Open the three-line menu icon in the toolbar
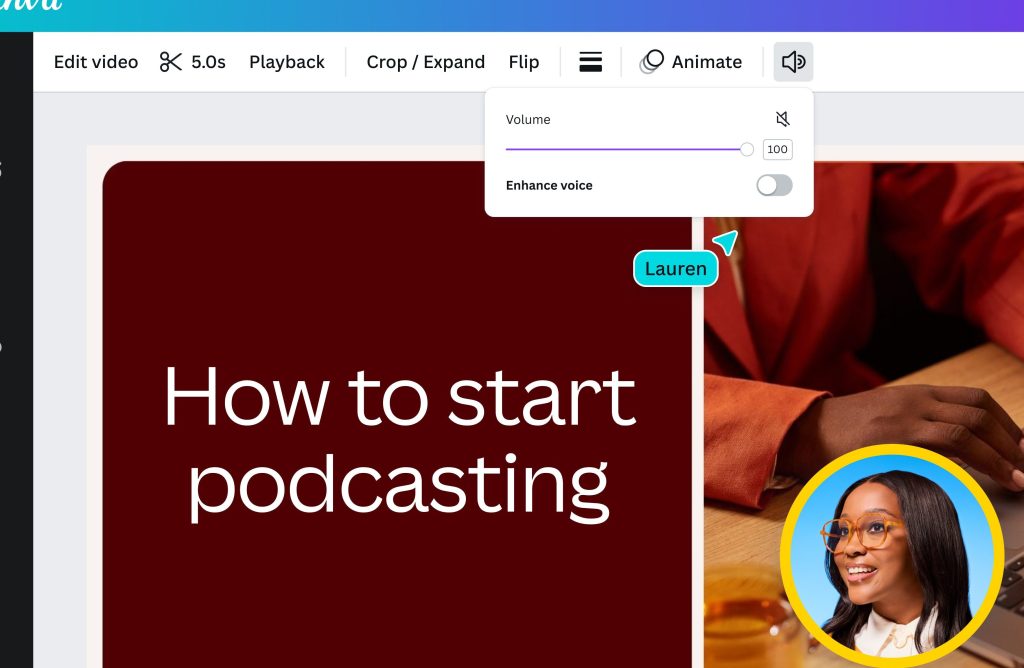This screenshot has width=1024, height=668. pyautogui.click(x=591, y=62)
